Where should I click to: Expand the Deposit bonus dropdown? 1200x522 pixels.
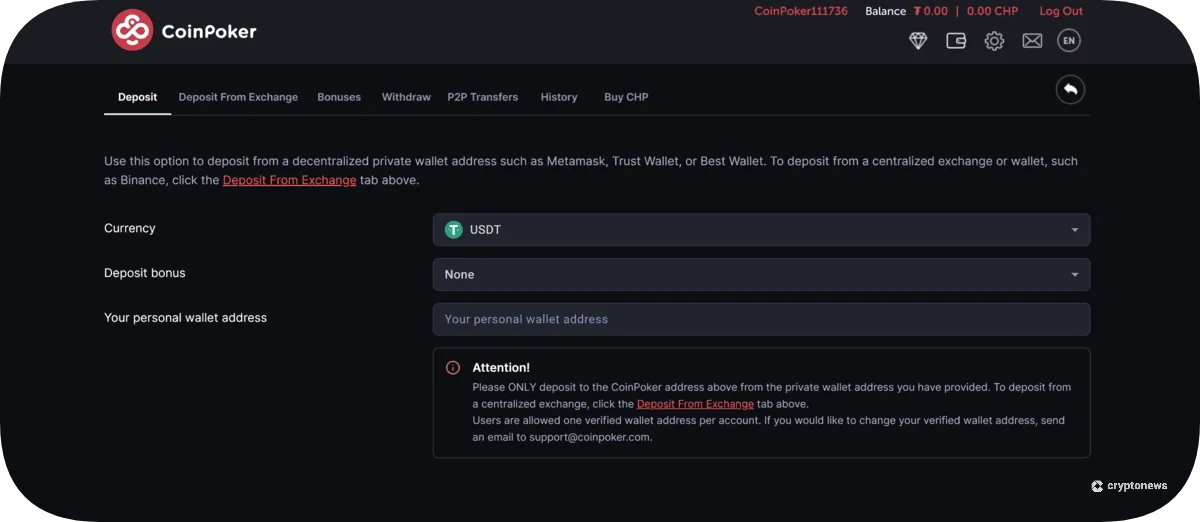tap(760, 275)
